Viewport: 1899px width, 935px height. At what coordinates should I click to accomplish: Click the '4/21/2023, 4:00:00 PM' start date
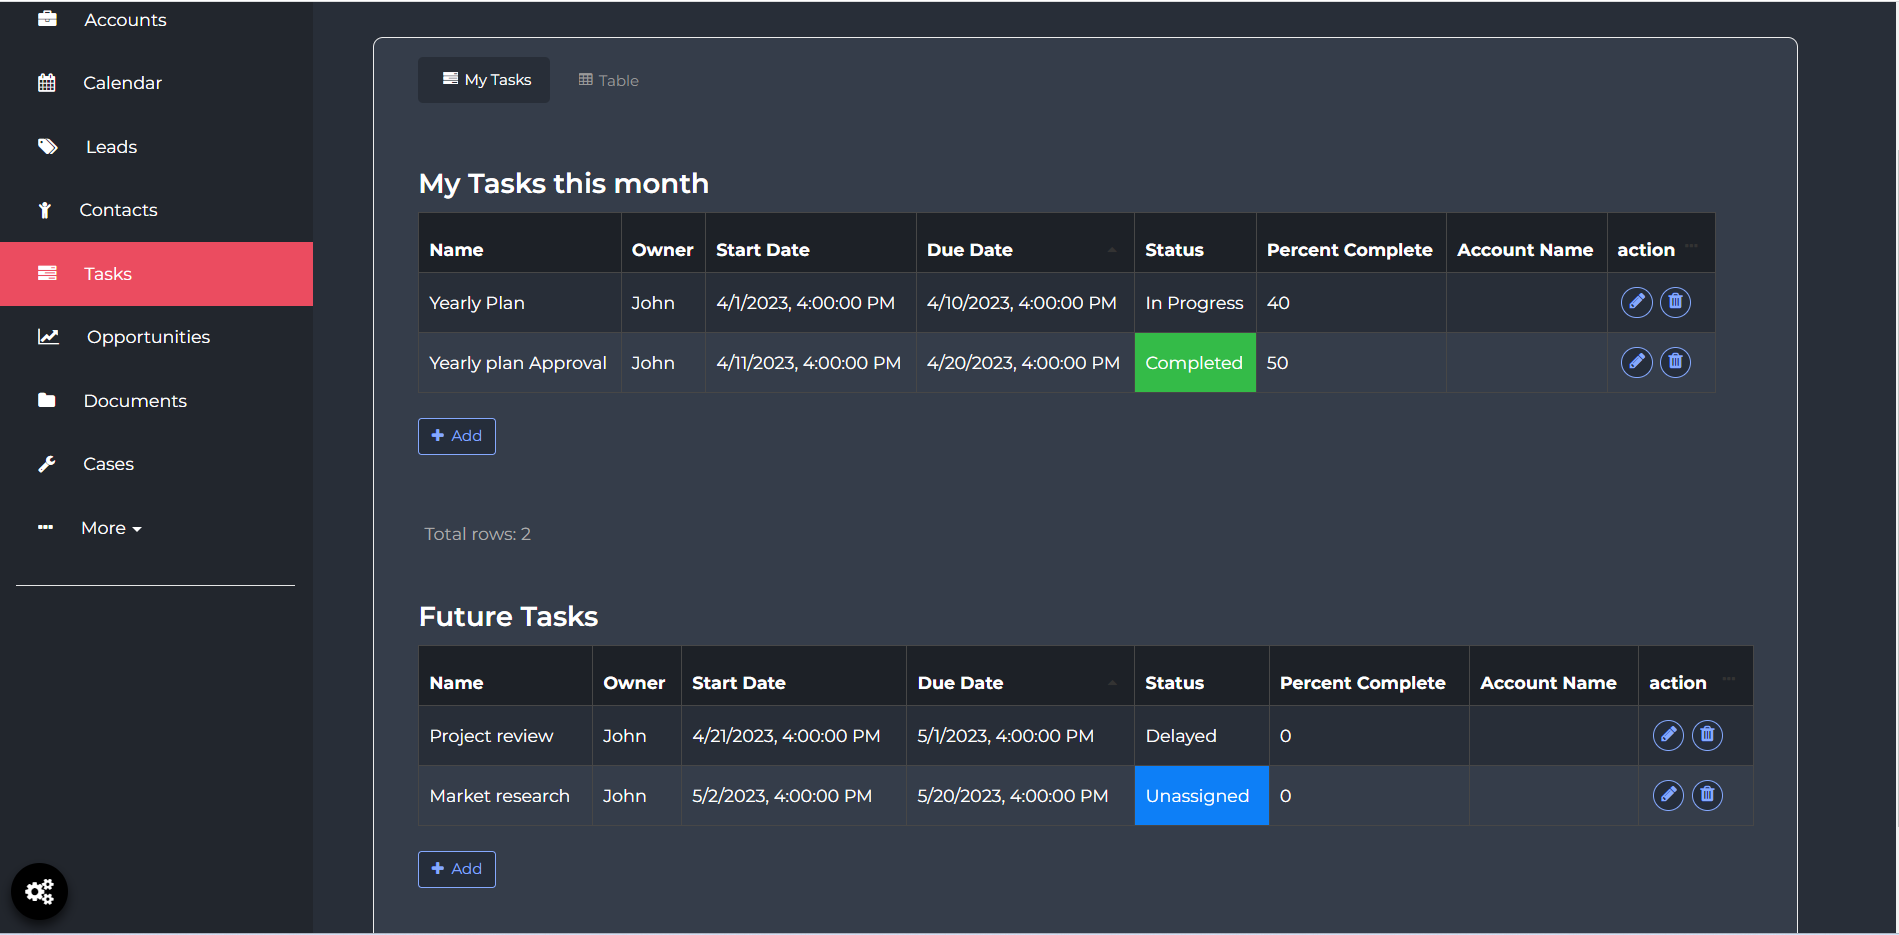(x=786, y=736)
